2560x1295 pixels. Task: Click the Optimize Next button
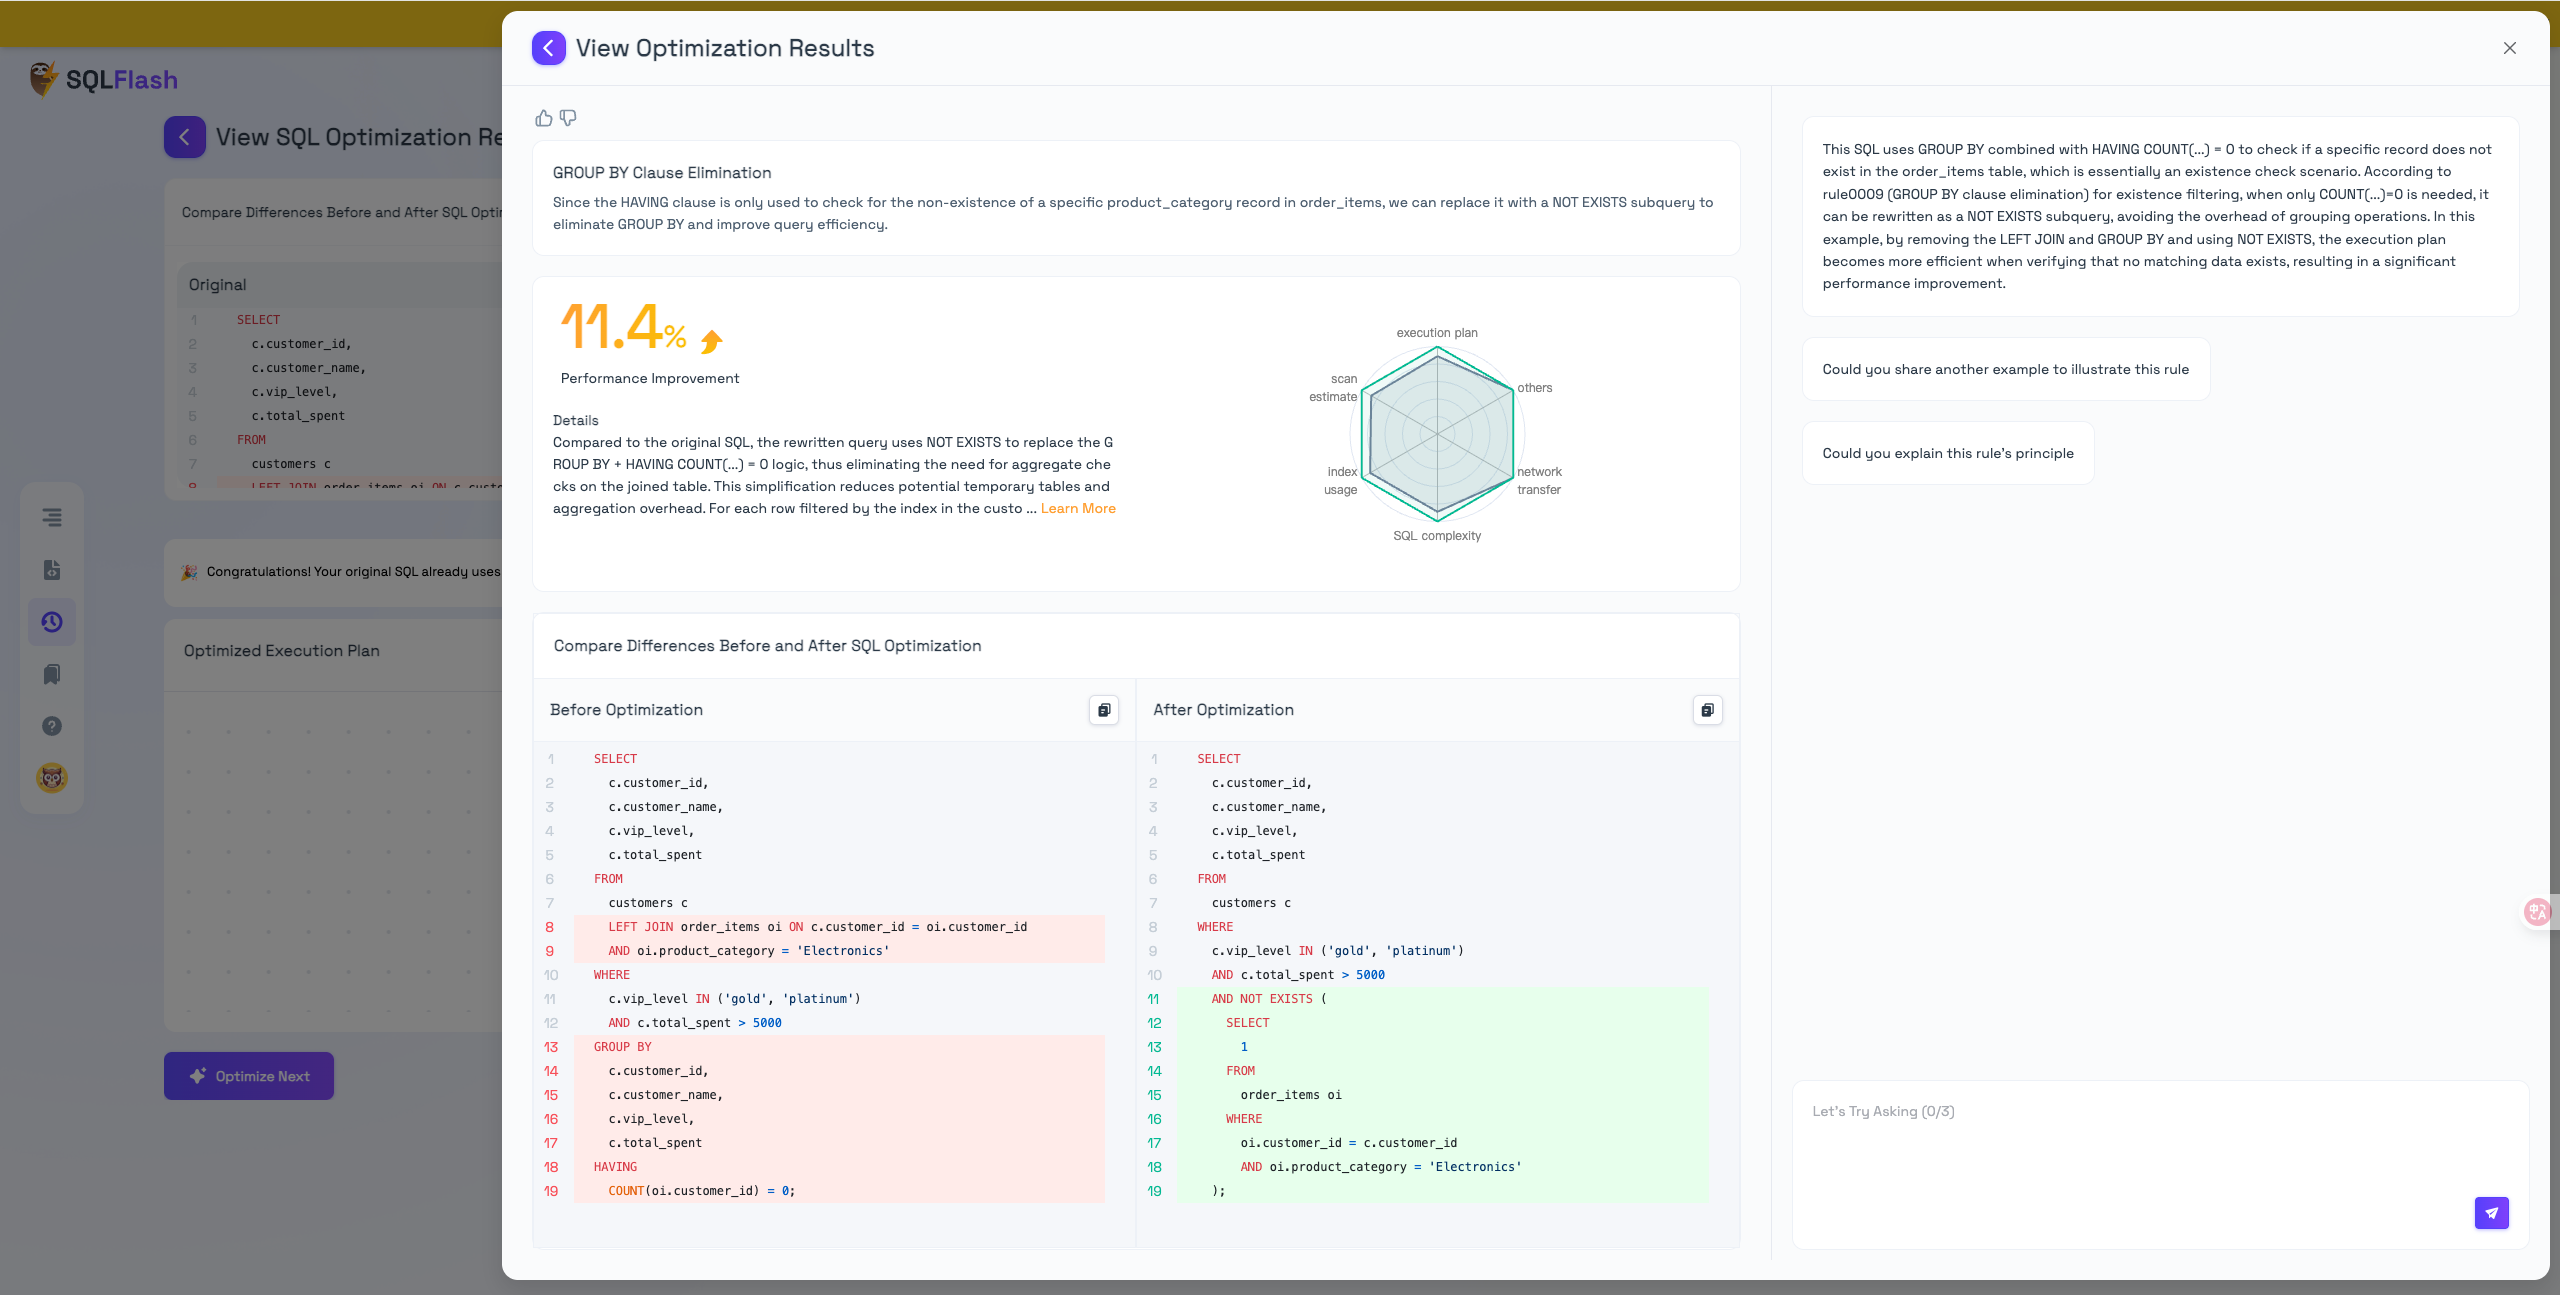coord(249,1076)
